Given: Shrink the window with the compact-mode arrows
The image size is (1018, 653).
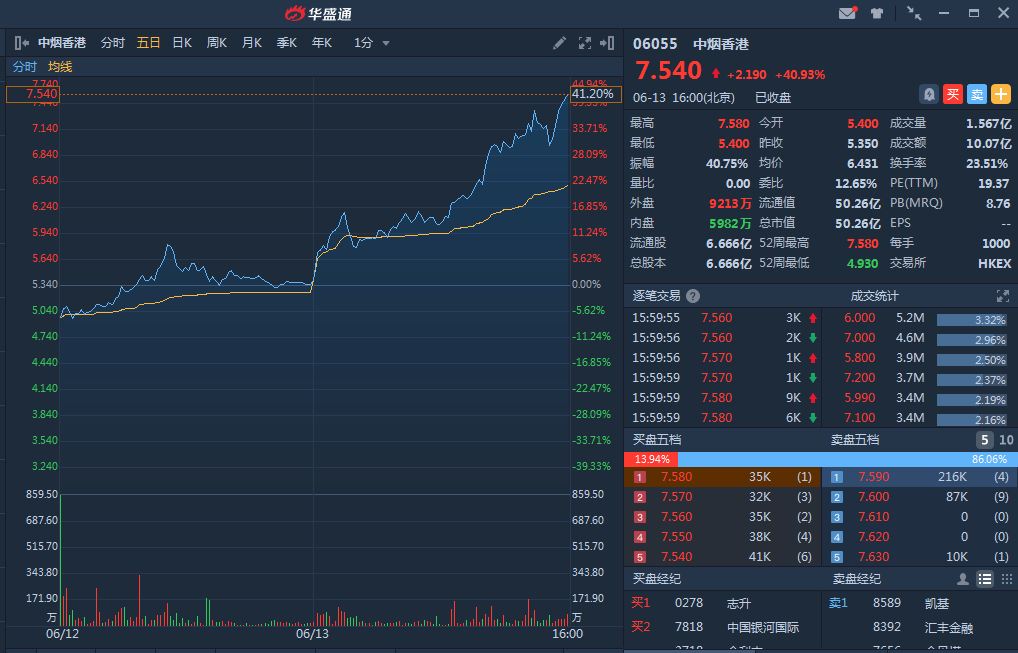Looking at the screenshot, I should point(914,13).
